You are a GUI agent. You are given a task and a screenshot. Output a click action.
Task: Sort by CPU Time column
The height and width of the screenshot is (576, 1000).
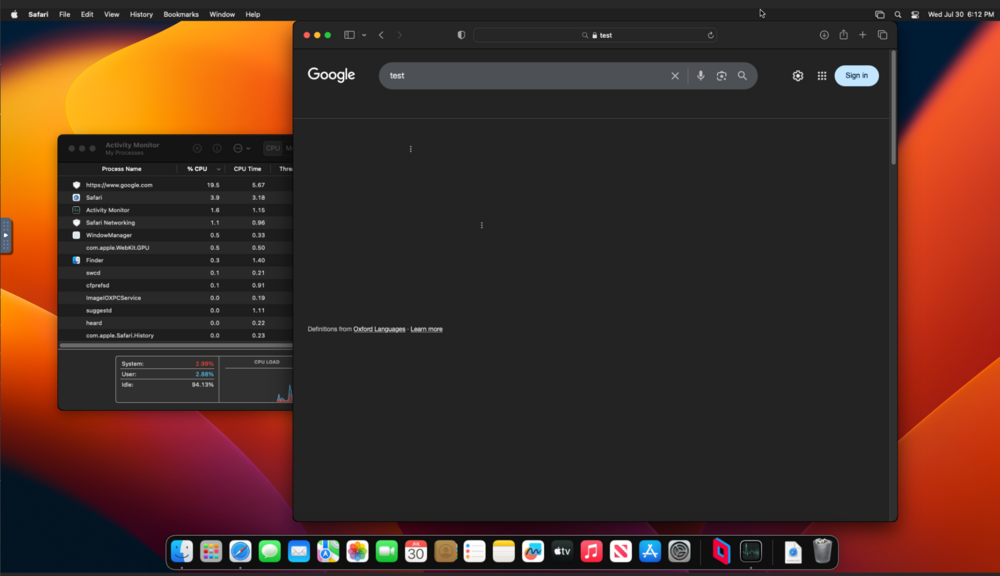[247, 169]
